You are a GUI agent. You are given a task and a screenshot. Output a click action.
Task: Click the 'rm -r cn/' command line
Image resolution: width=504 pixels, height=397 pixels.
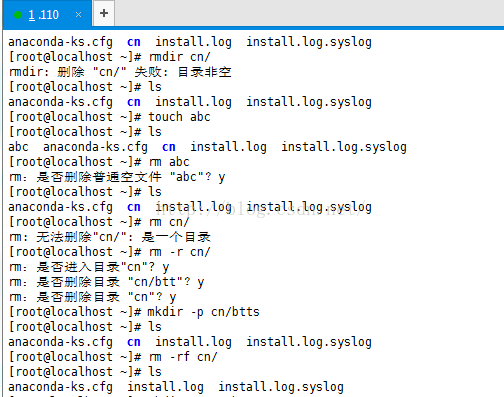[109, 252]
